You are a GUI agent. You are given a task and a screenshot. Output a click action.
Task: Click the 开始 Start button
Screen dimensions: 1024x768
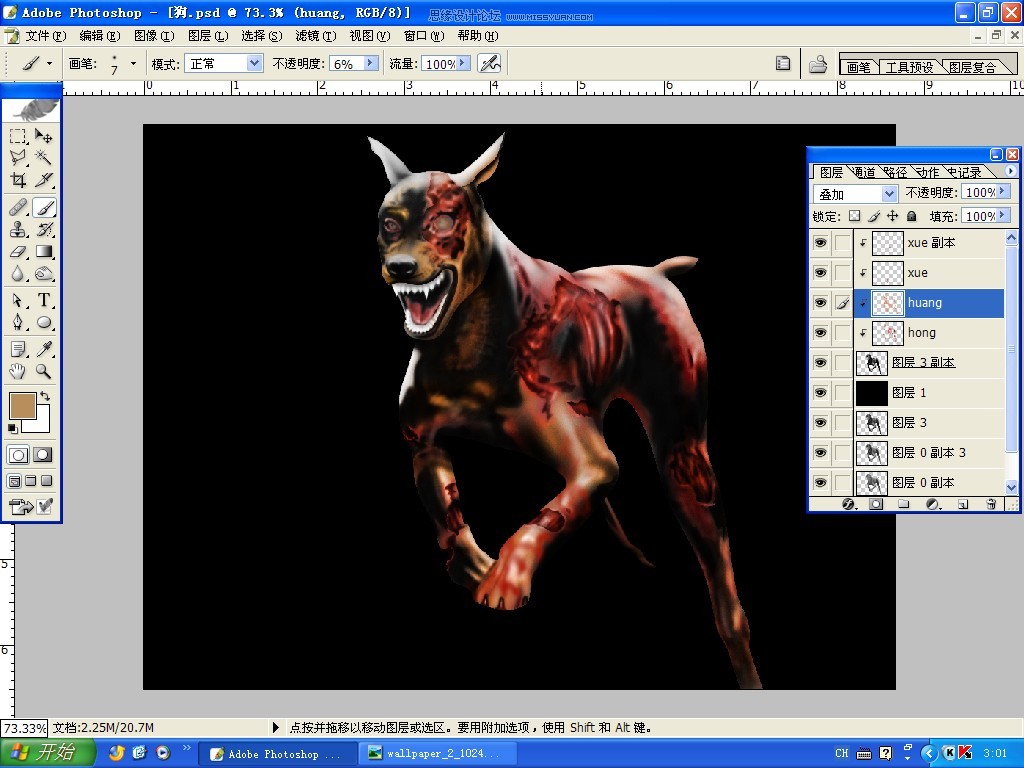(x=48, y=753)
